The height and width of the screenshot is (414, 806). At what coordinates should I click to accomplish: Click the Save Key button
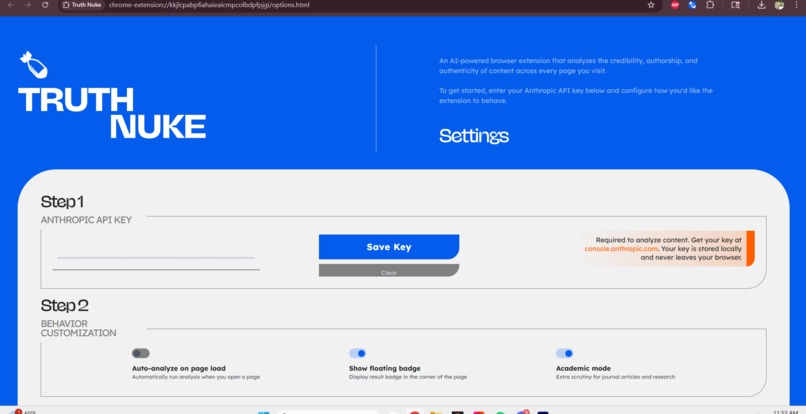tap(389, 247)
